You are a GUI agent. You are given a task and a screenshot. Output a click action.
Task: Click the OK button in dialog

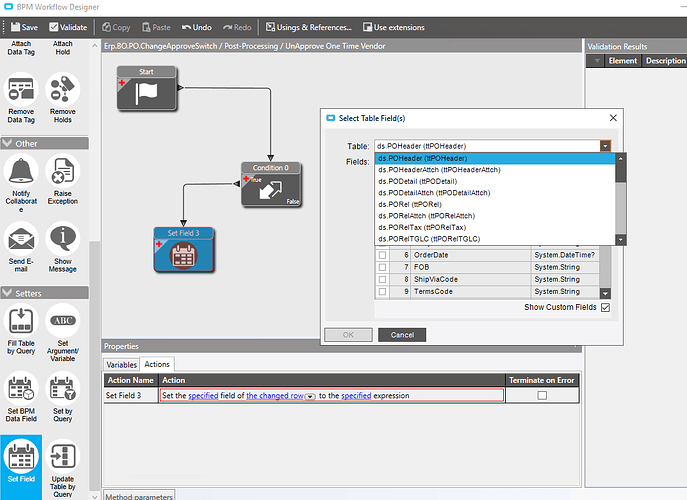point(348,335)
